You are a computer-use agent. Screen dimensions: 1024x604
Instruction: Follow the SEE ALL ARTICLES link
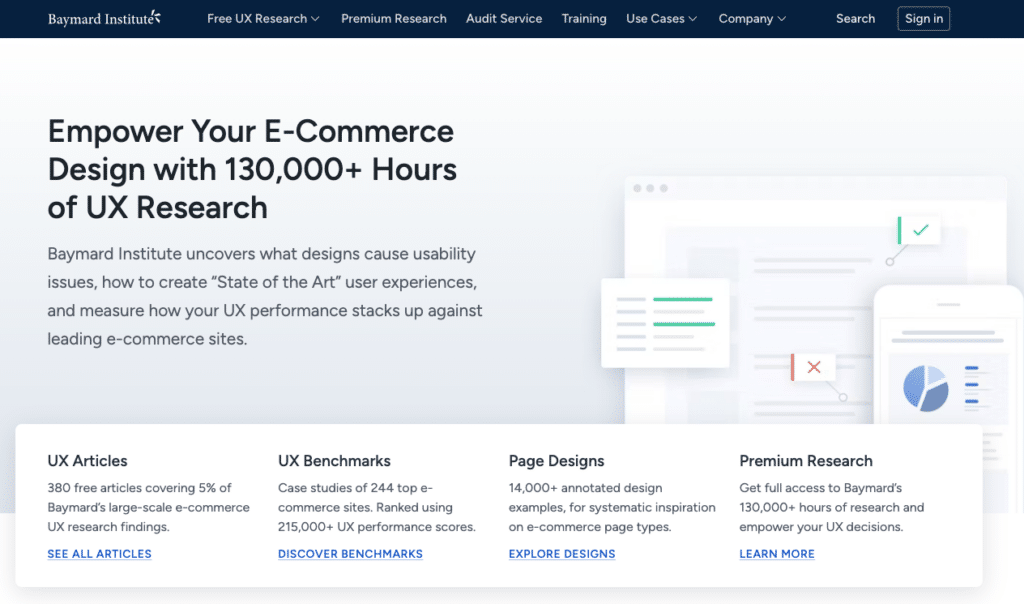[x=99, y=554]
